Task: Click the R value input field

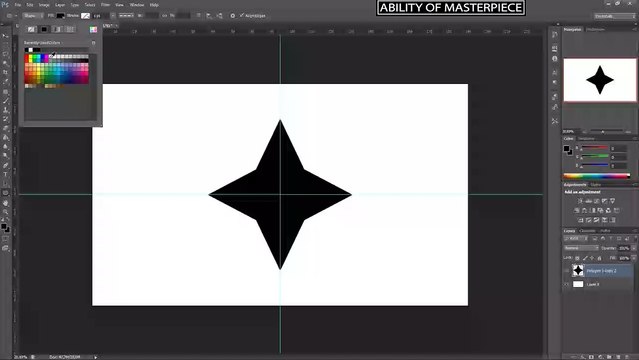Action: click(618, 148)
